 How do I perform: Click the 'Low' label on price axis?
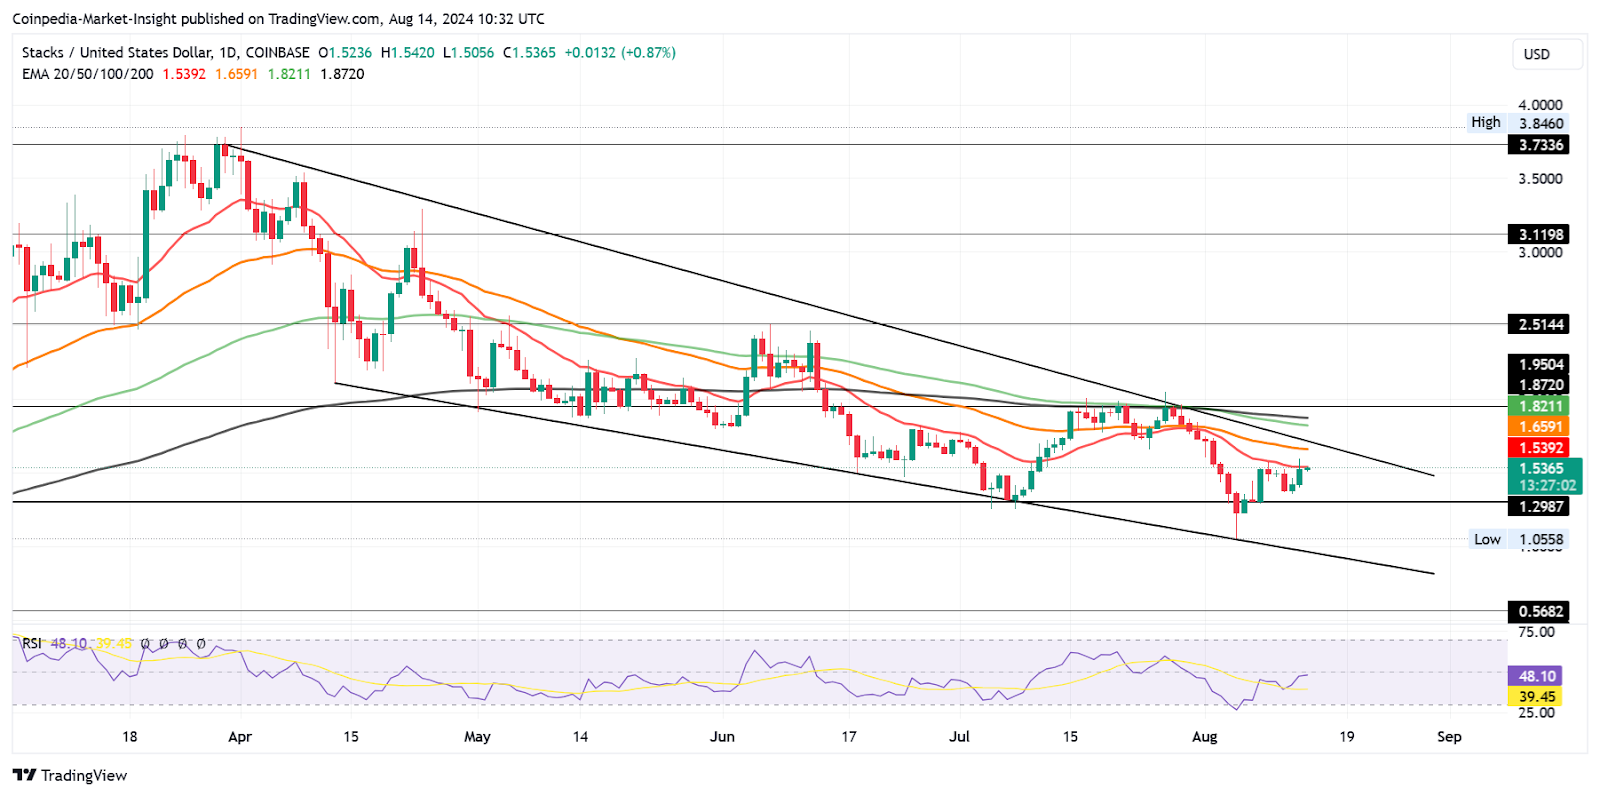(1487, 539)
